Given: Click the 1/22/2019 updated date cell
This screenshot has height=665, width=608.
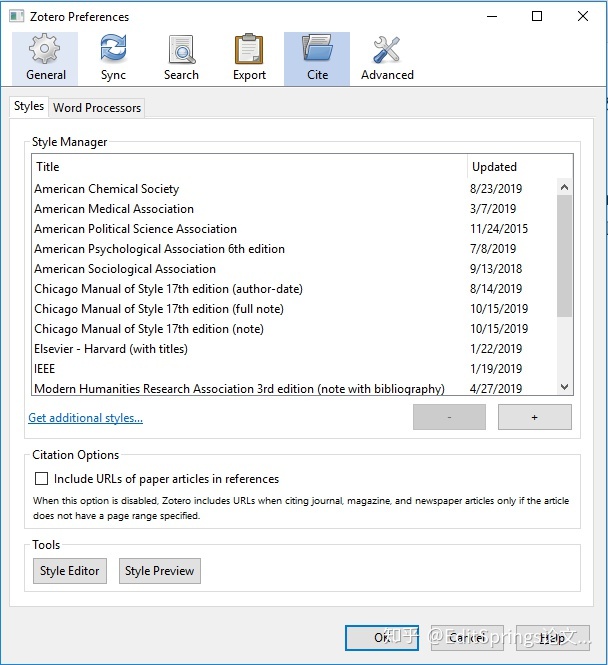Looking at the screenshot, I should point(496,349).
